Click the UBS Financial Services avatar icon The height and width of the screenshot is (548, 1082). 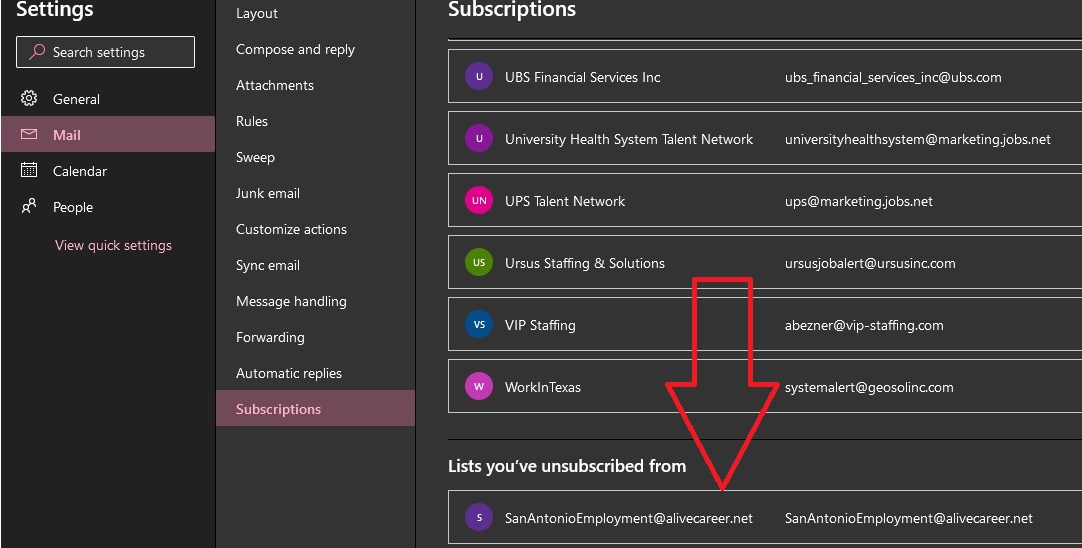tap(479, 77)
